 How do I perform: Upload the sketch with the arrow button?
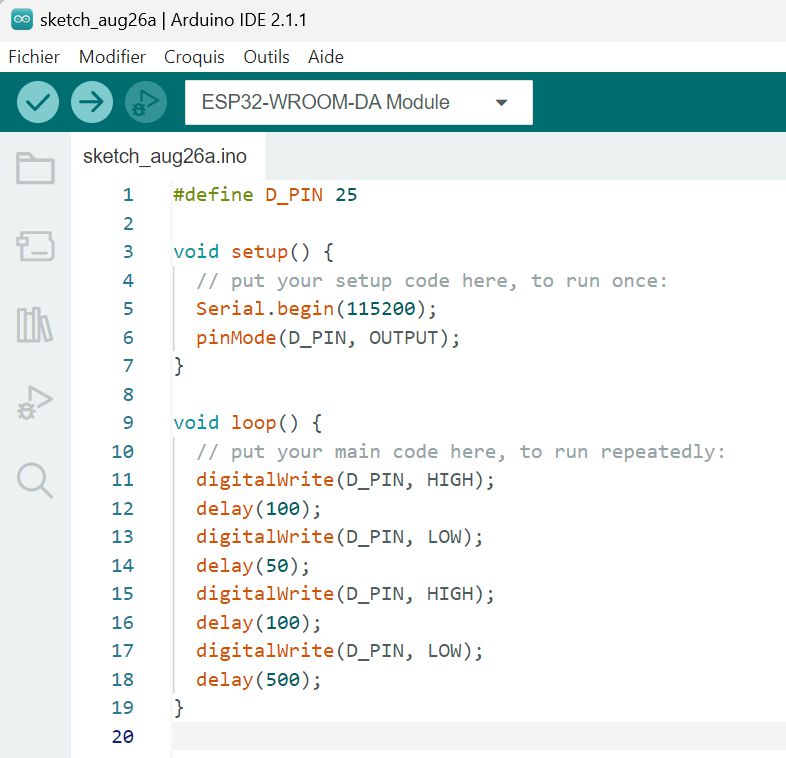(x=92, y=102)
